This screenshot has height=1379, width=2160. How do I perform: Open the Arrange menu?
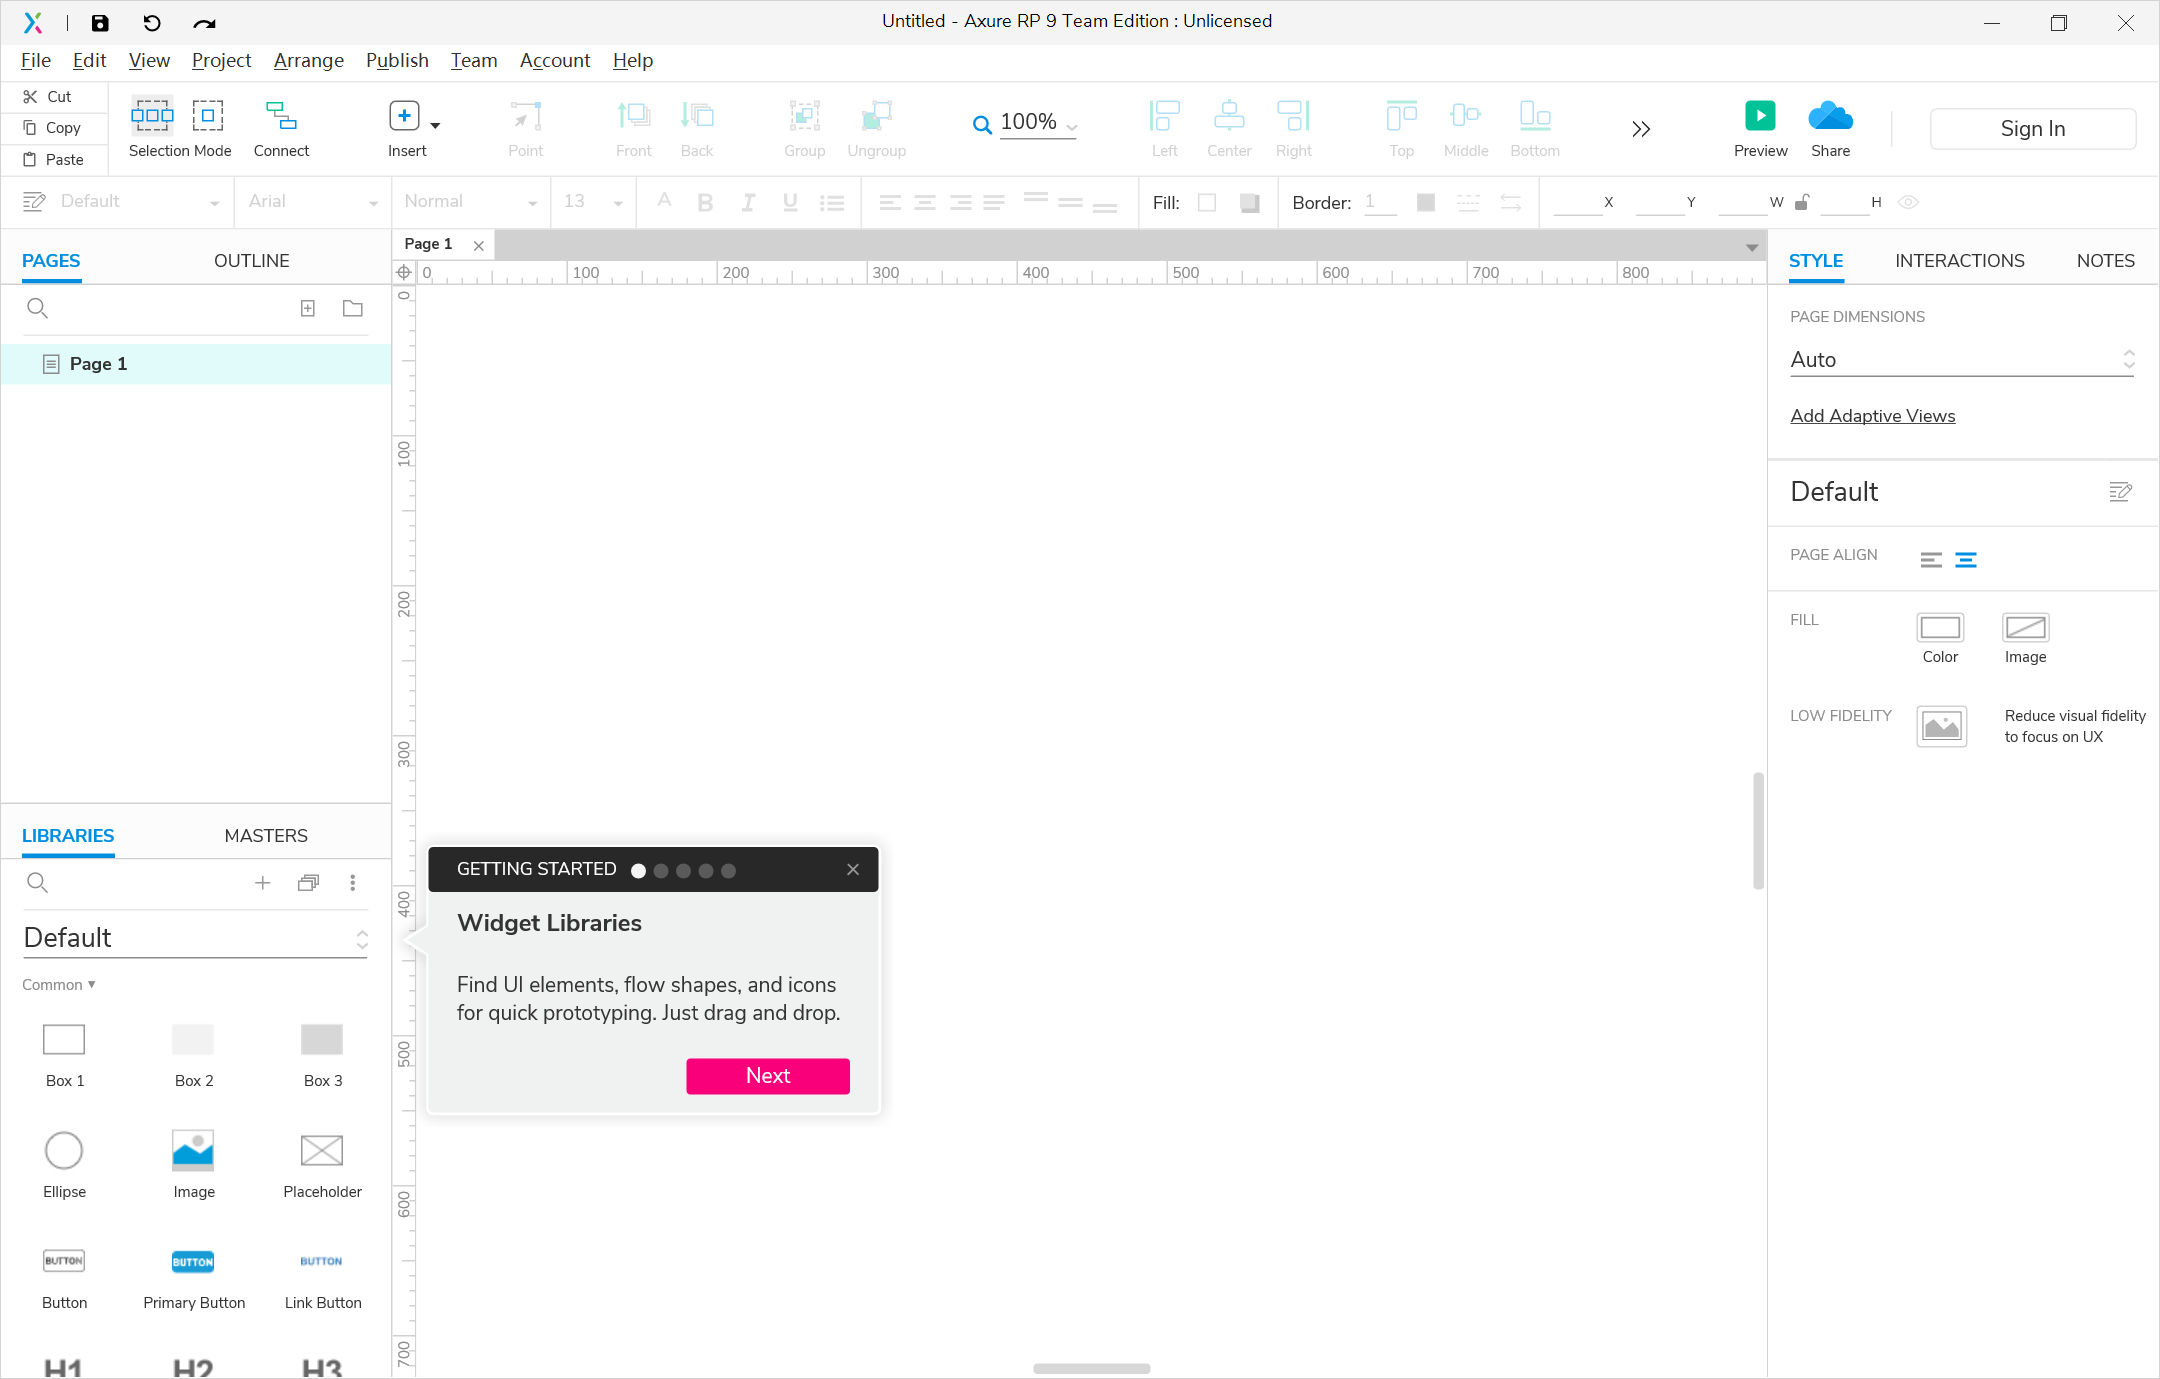click(308, 60)
